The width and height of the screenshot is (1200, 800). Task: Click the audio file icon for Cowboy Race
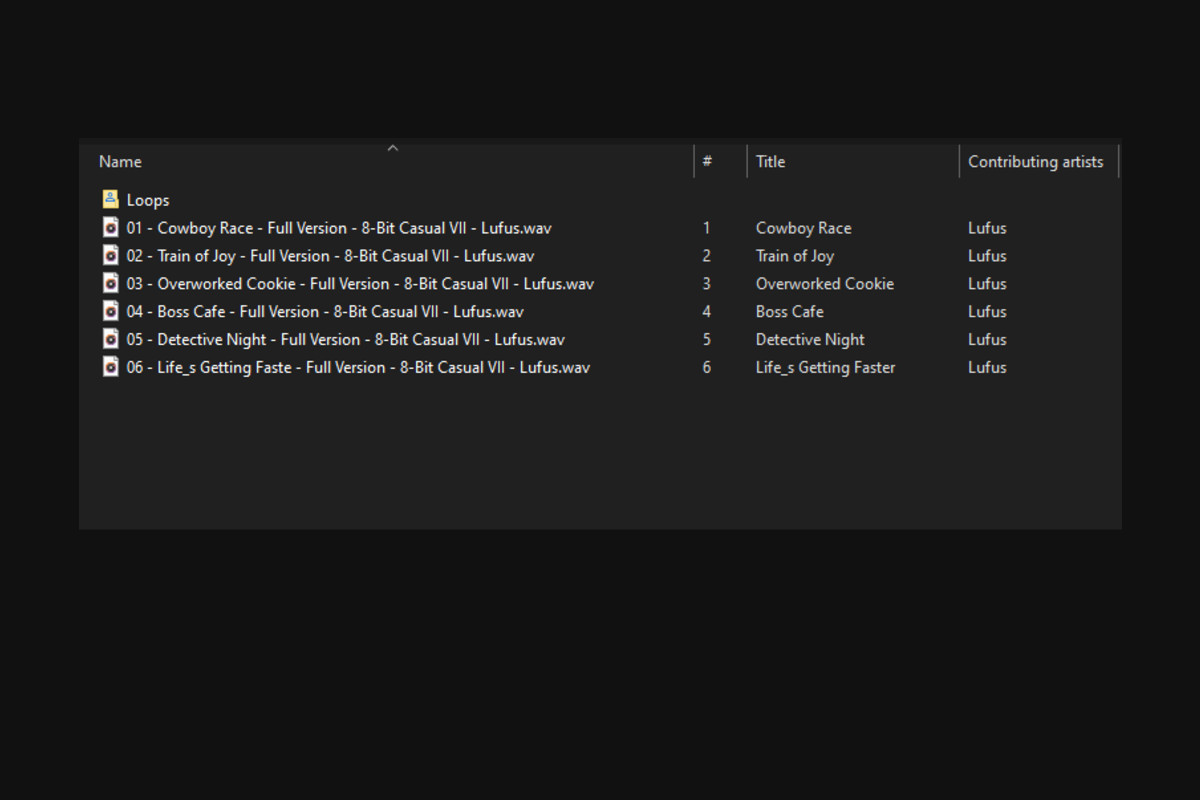click(x=110, y=227)
